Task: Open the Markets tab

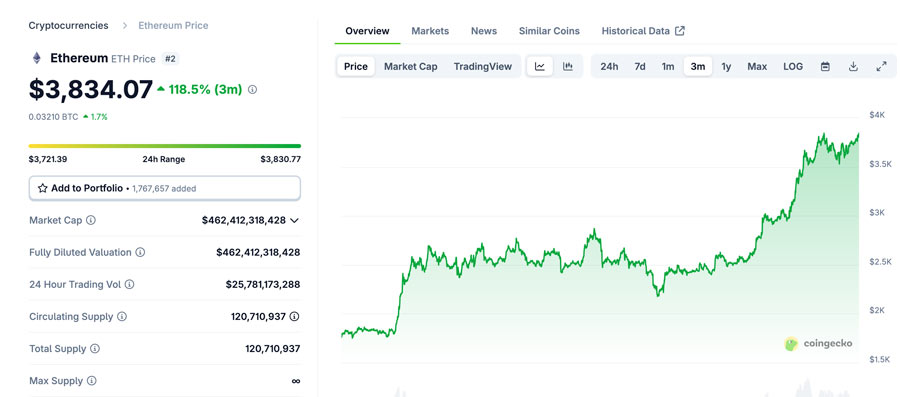Action: point(430,31)
